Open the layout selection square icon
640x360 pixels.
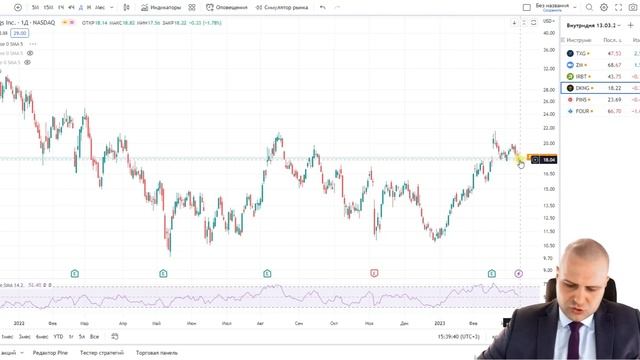[x=527, y=7]
